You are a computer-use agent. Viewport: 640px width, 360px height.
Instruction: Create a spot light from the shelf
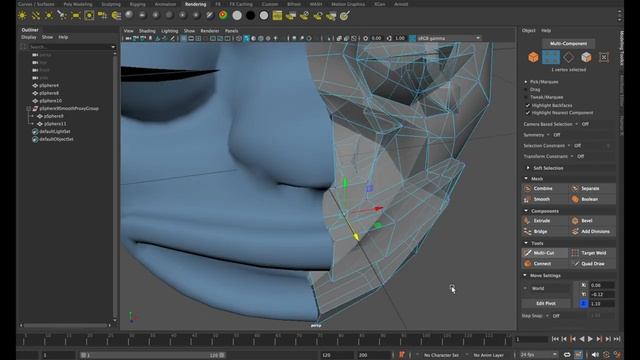(62, 16)
